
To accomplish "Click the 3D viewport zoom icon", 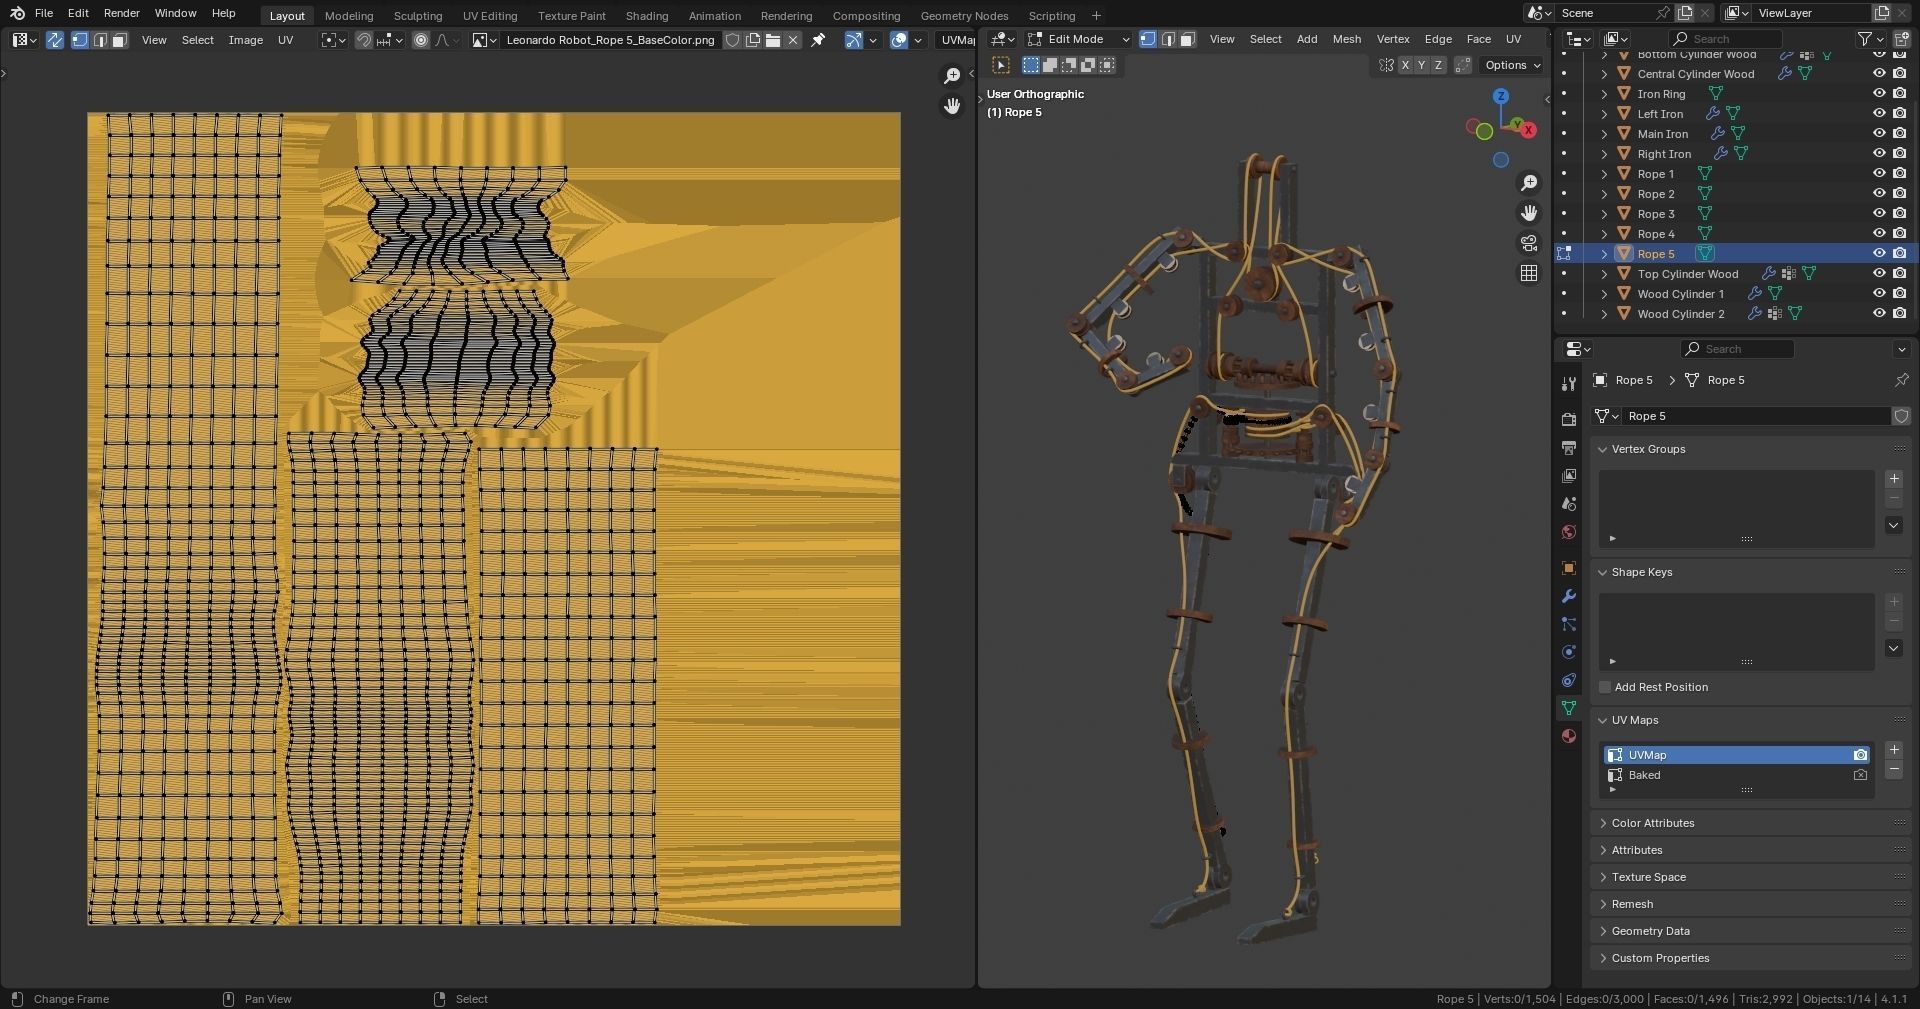I will [x=1529, y=183].
